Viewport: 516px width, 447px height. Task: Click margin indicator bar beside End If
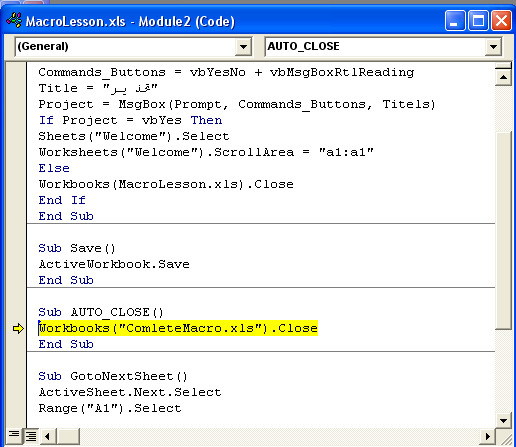(x=16, y=200)
